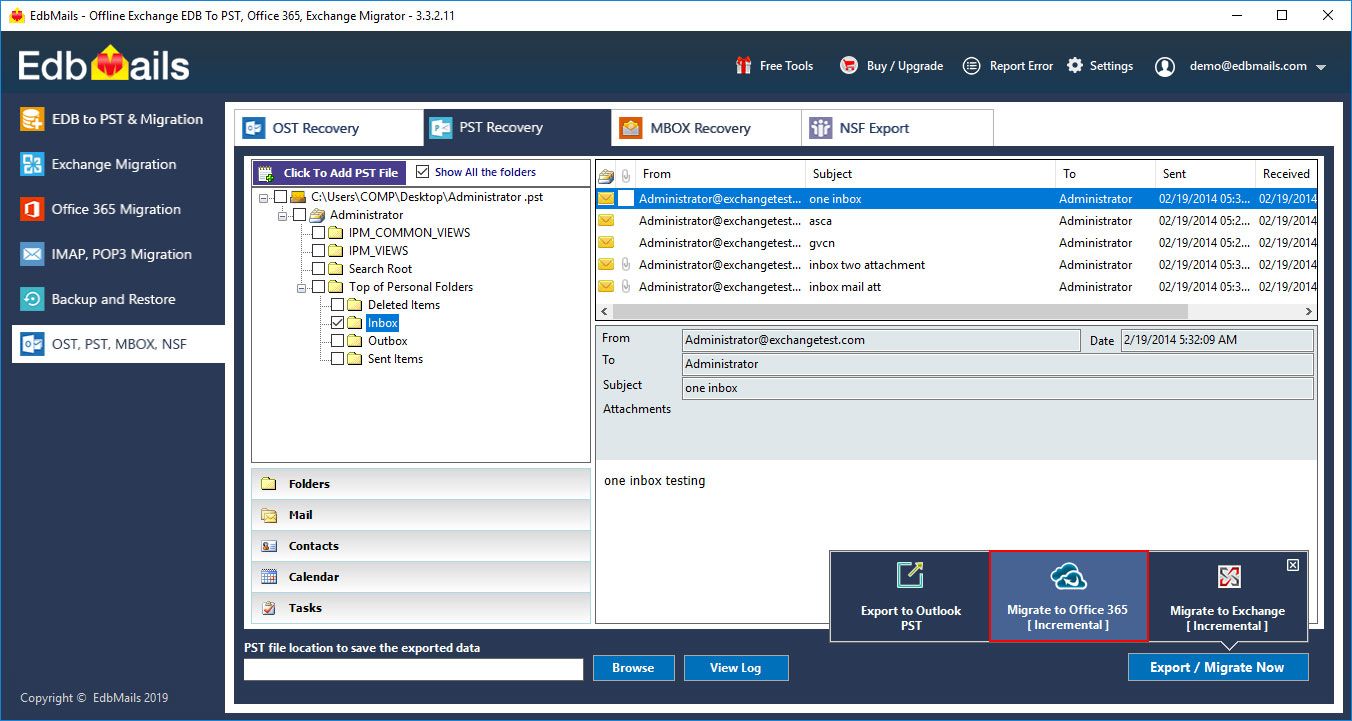
Task: Click the IMAP, POP3 Migration envelope icon
Action: (x=32, y=254)
